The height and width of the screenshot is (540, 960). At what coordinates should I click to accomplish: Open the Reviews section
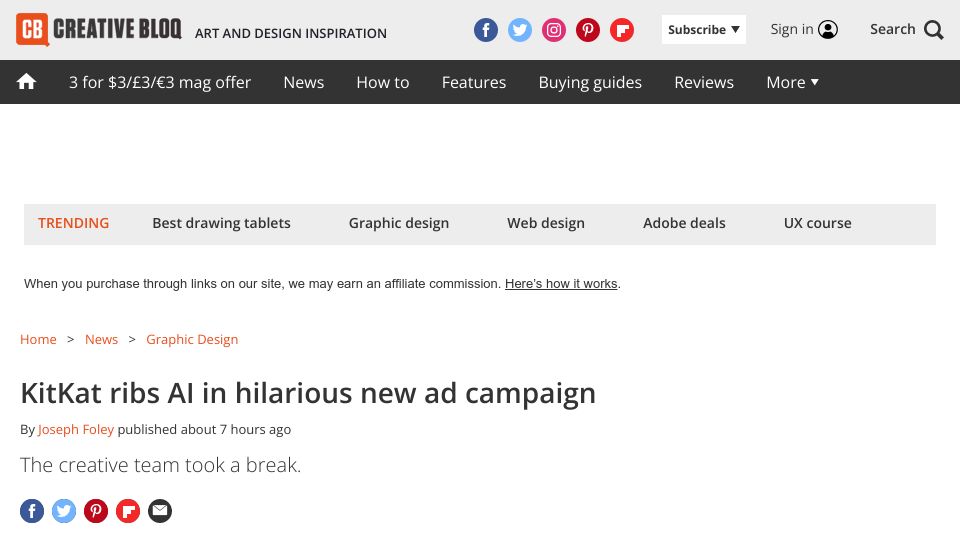click(x=704, y=82)
